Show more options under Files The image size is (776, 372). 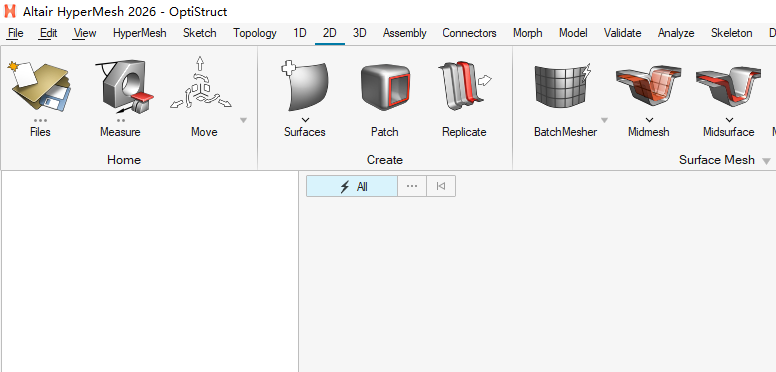pyautogui.click(x=40, y=120)
